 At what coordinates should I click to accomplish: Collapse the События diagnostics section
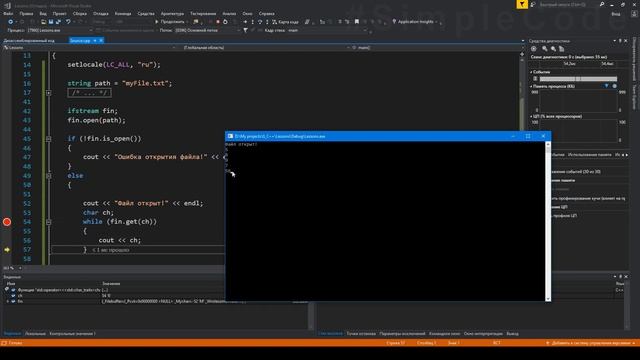pos(531,72)
